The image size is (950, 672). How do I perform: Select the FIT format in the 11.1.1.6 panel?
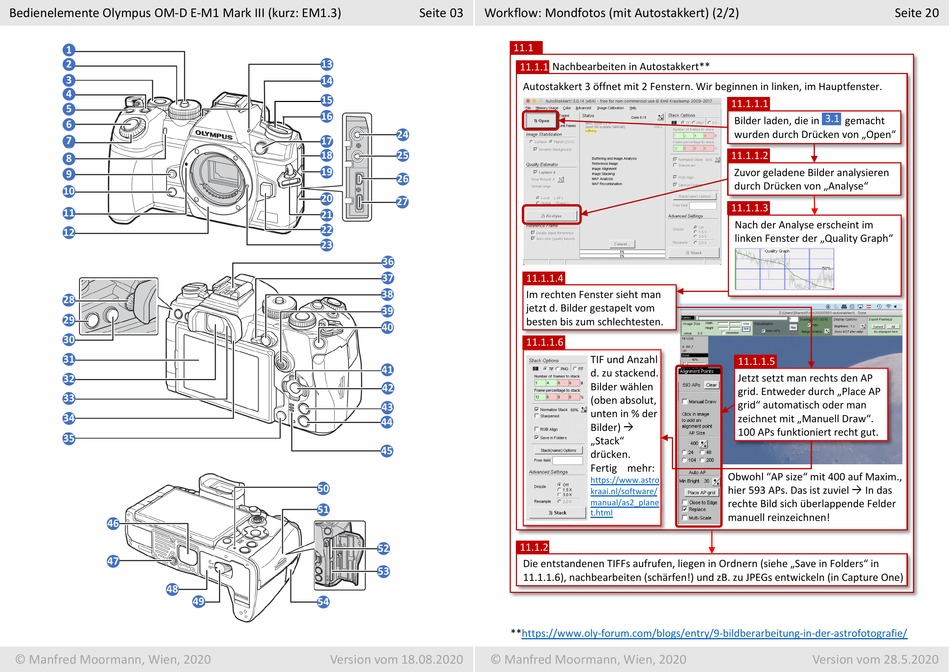pos(574,368)
